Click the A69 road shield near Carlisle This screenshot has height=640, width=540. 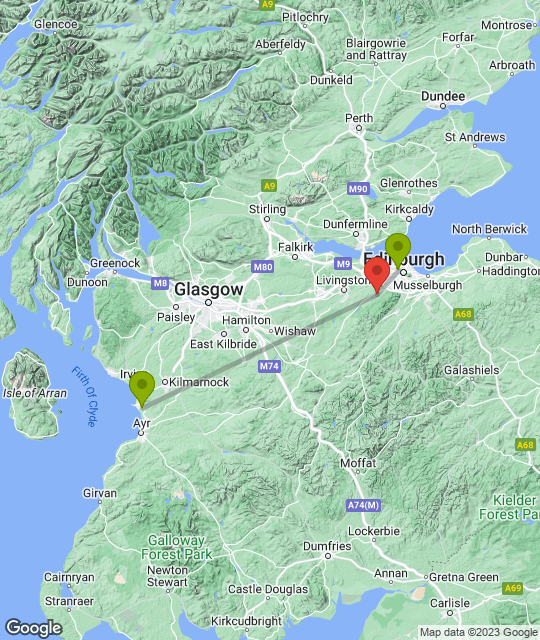(x=513, y=588)
